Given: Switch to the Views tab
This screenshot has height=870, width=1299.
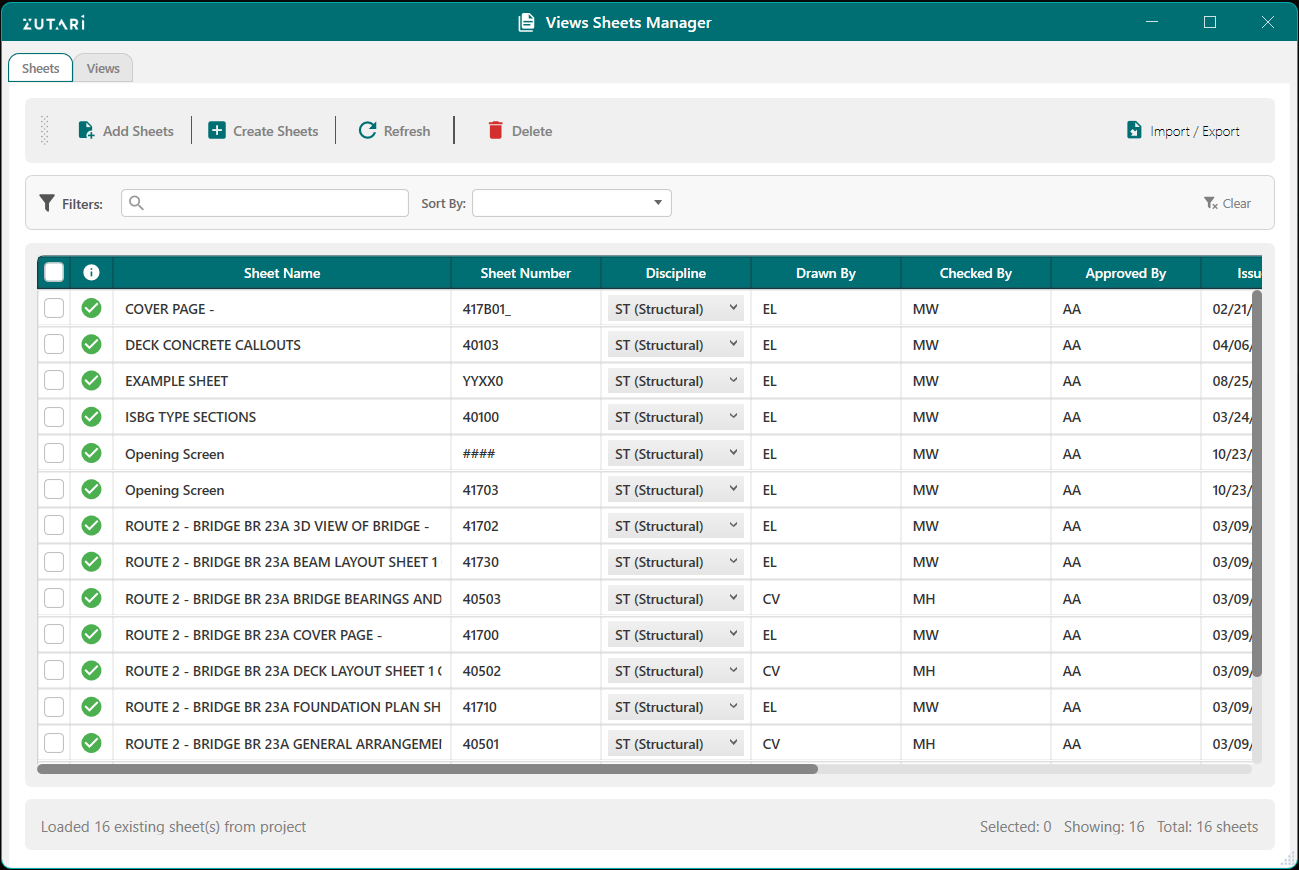Looking at the screenshot, I should 103,68.
